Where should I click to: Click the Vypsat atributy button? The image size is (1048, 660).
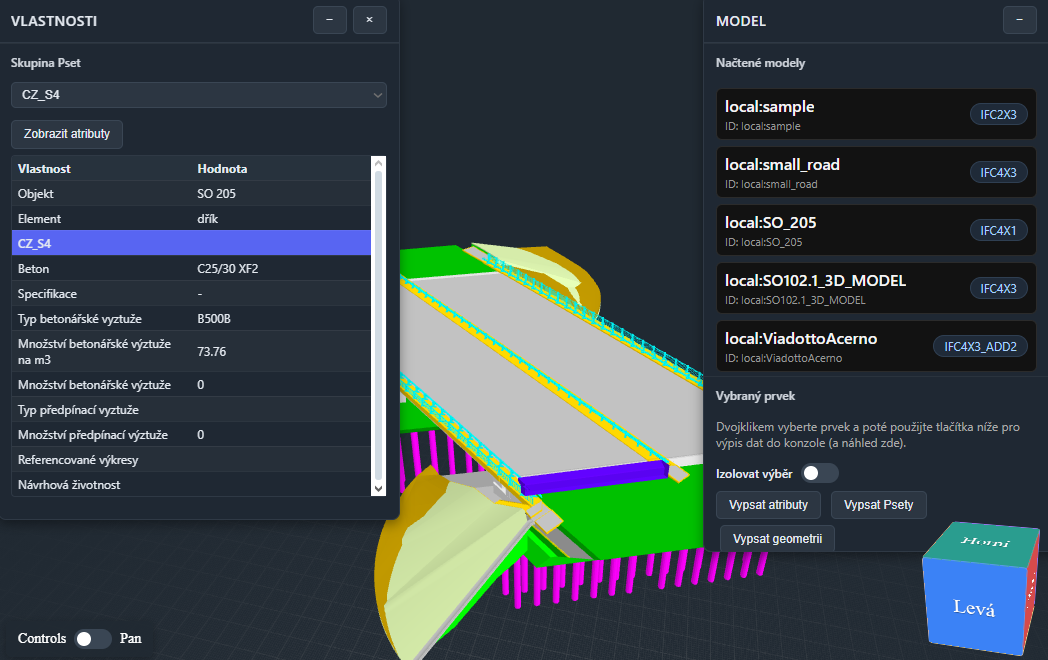pyautogui.click(x=768, y=504)
